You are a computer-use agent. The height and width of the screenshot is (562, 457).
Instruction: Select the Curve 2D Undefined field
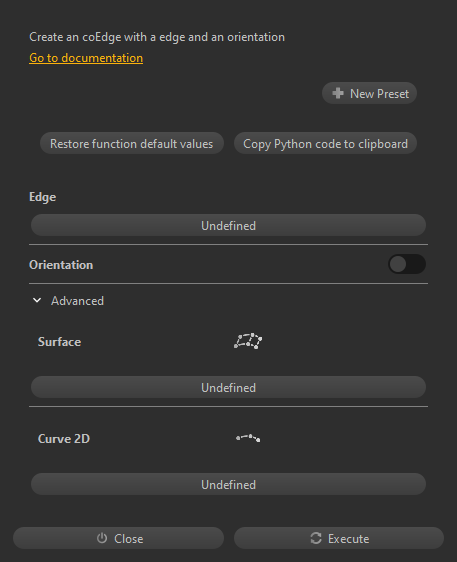[228, 484]
